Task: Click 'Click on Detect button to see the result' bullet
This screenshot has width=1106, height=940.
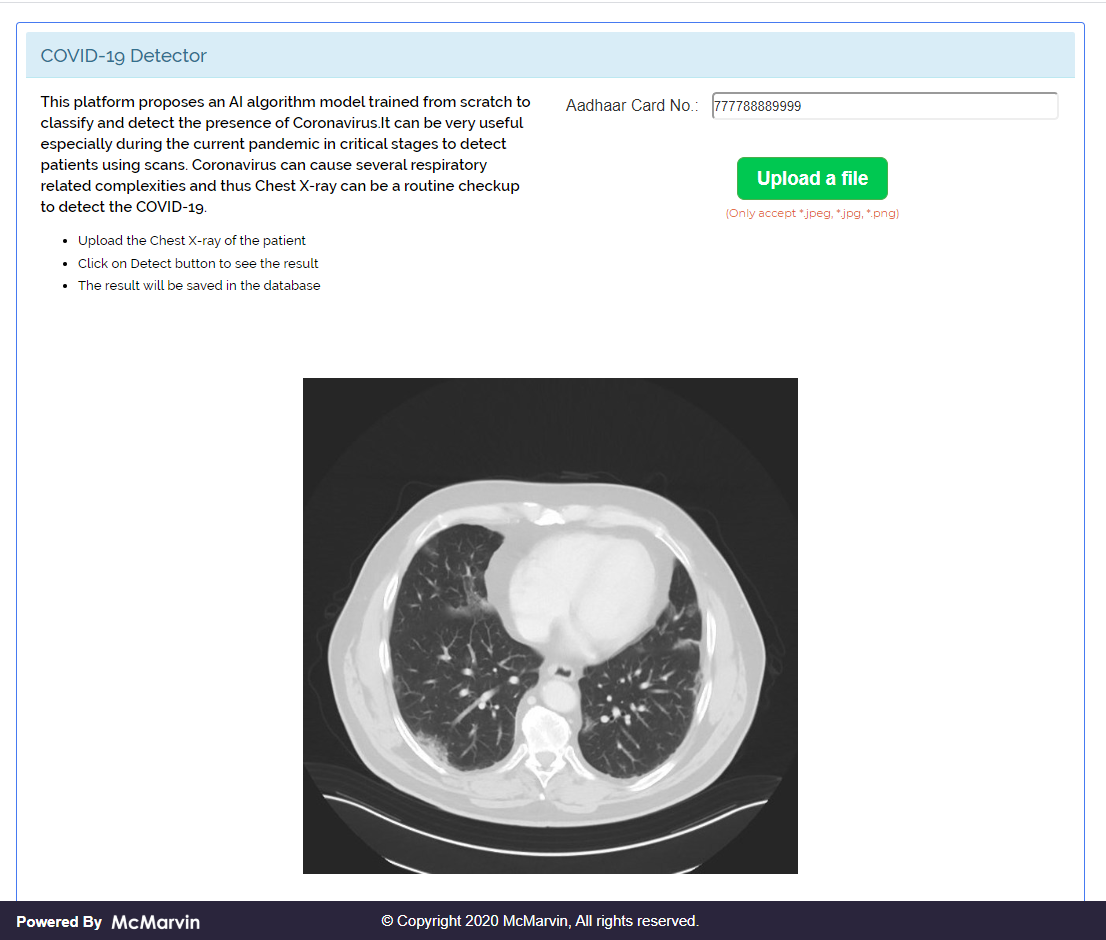Action: [x=198, y=263]
